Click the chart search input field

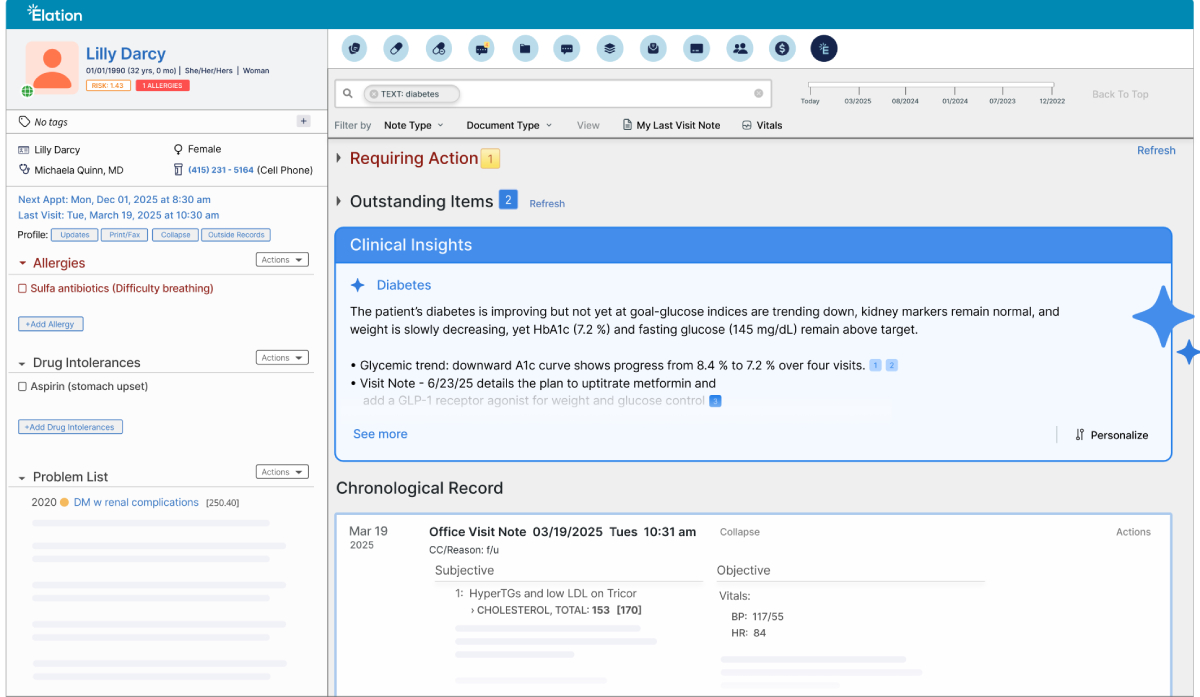click(x=600, y=94)
